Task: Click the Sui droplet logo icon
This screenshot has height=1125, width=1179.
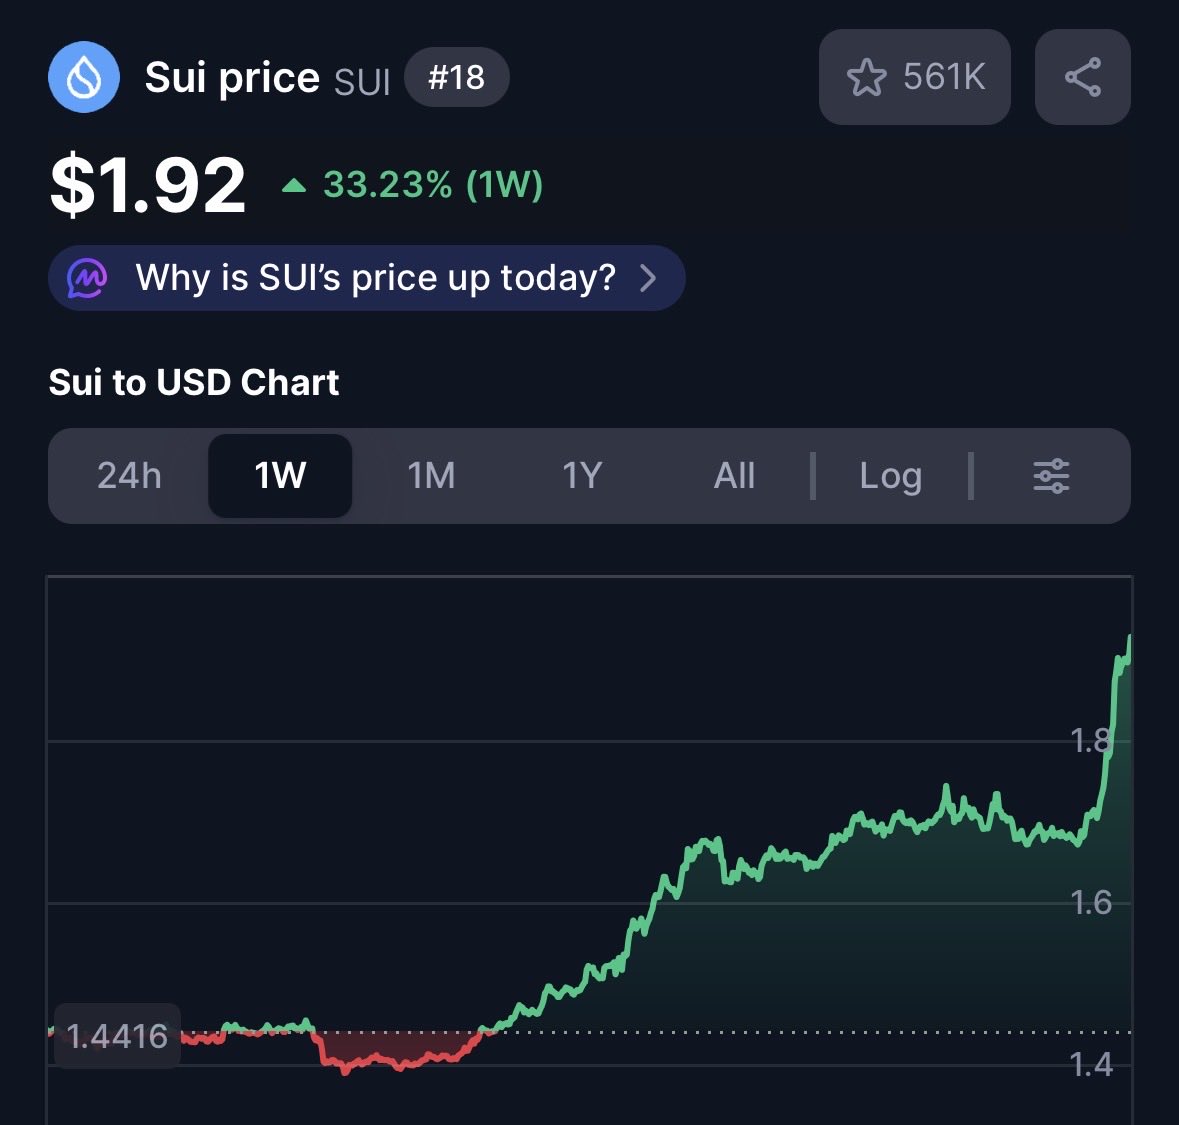Action: tap(83, 77)
